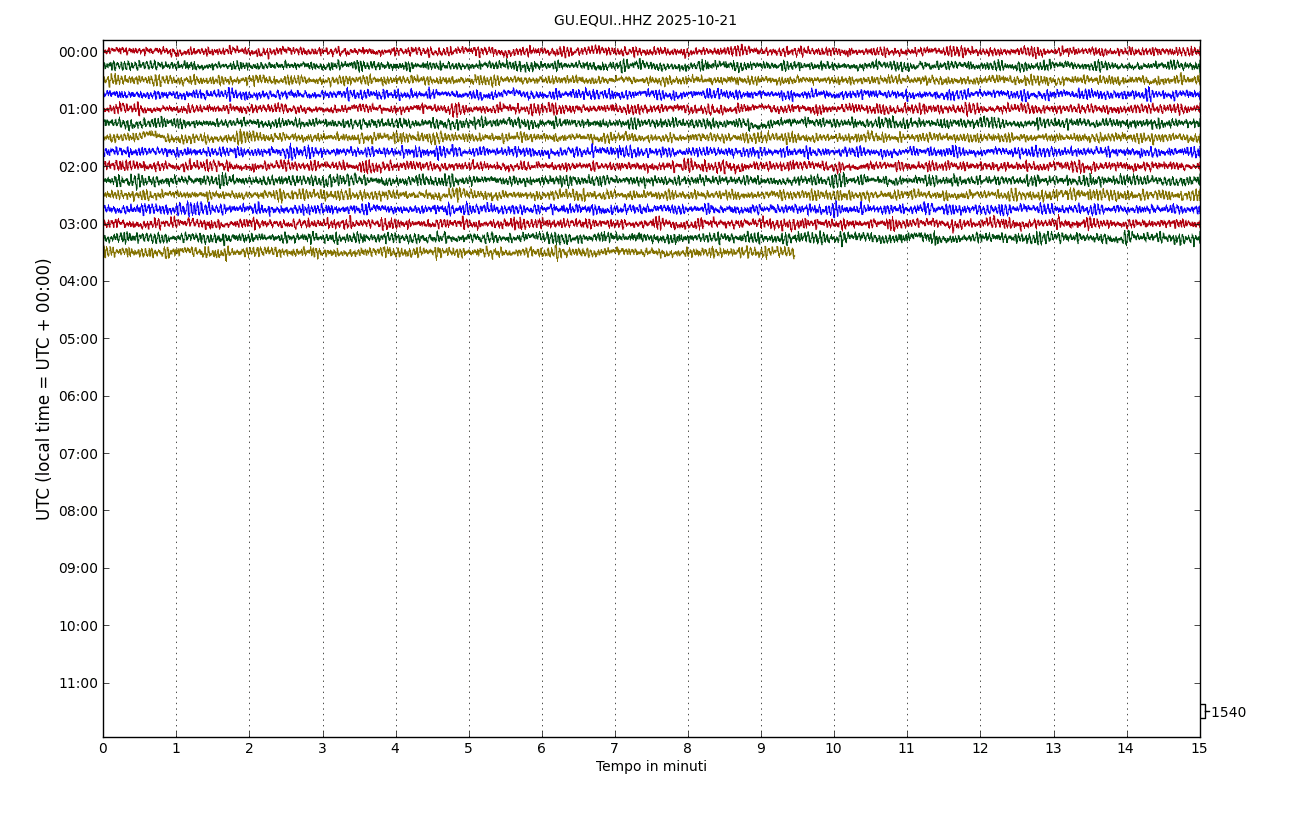
Task: Select the 06:00 hour label on y-axis
Action: 78,397
